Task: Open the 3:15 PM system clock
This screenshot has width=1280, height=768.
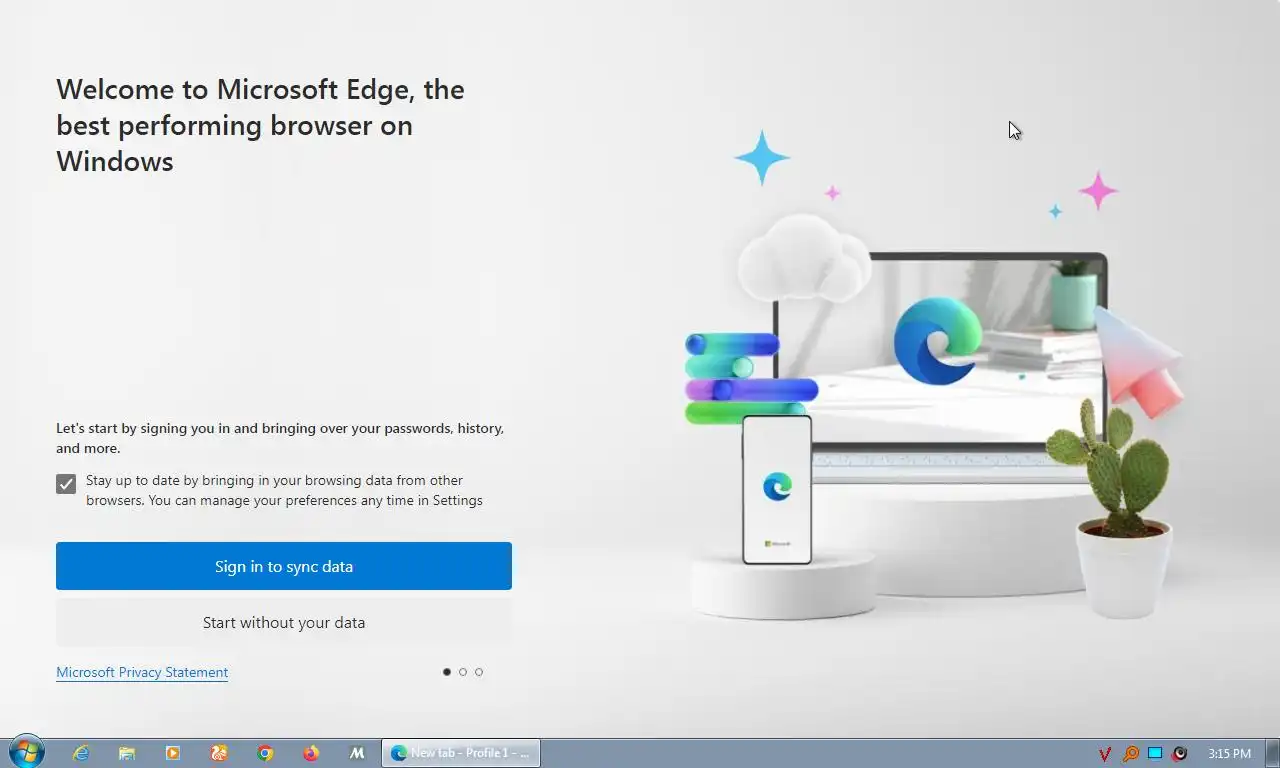Action: [1229, 753]
